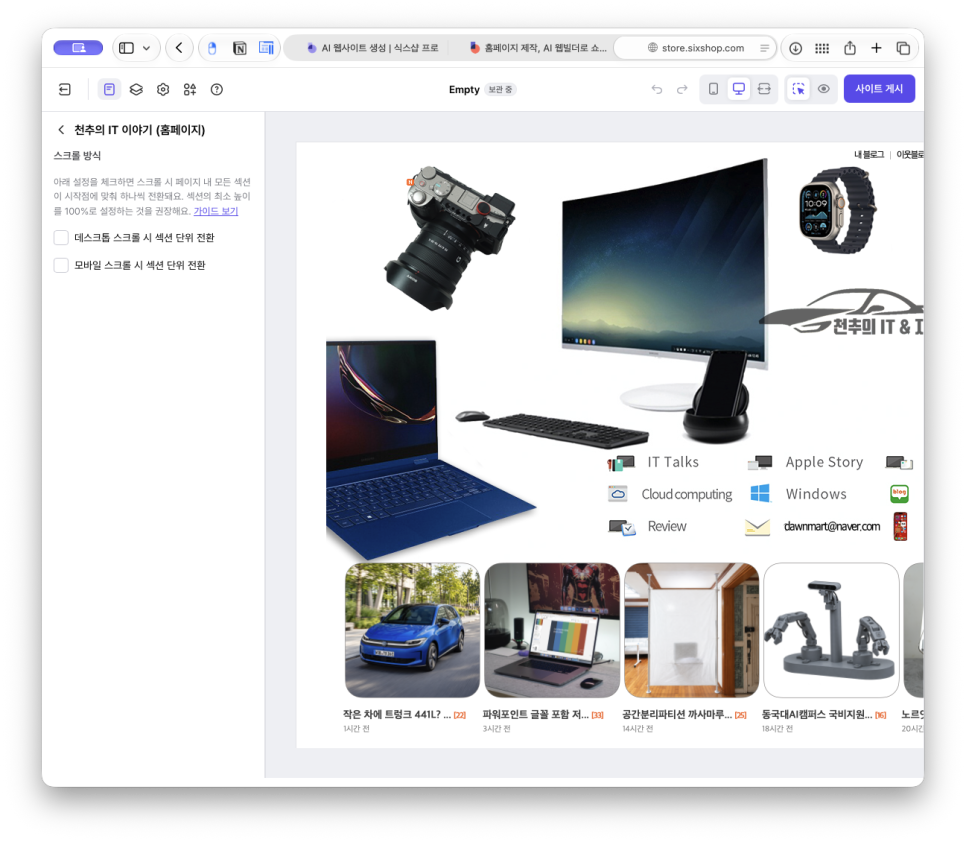
Task: Go back in browser history
Action: [179, 48]
